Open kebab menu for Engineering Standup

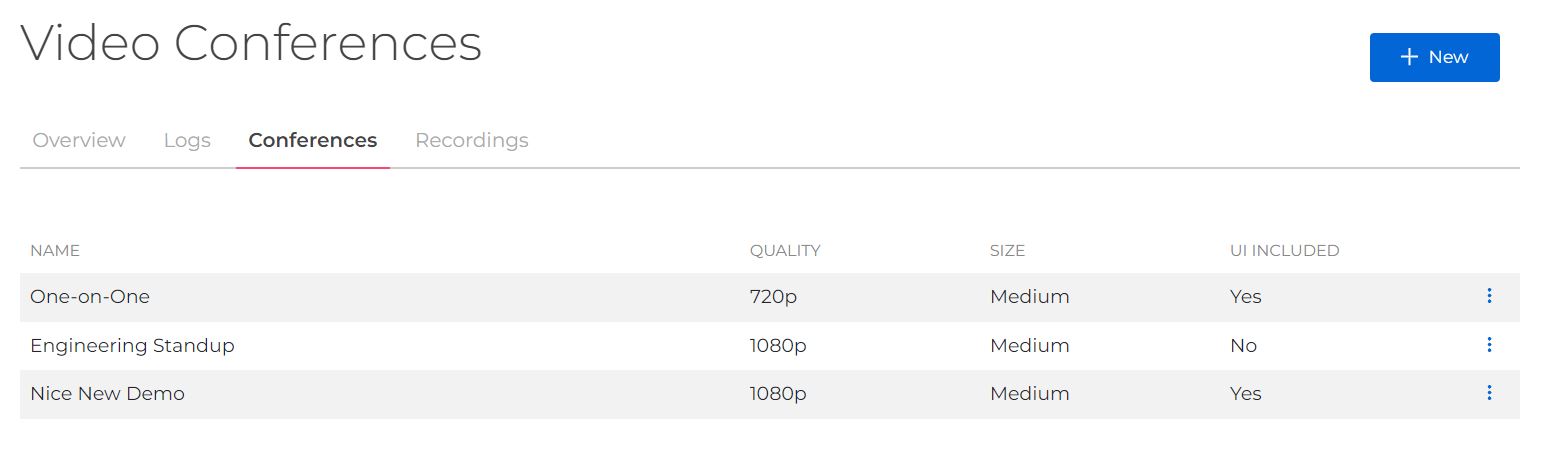(1489, 345)
